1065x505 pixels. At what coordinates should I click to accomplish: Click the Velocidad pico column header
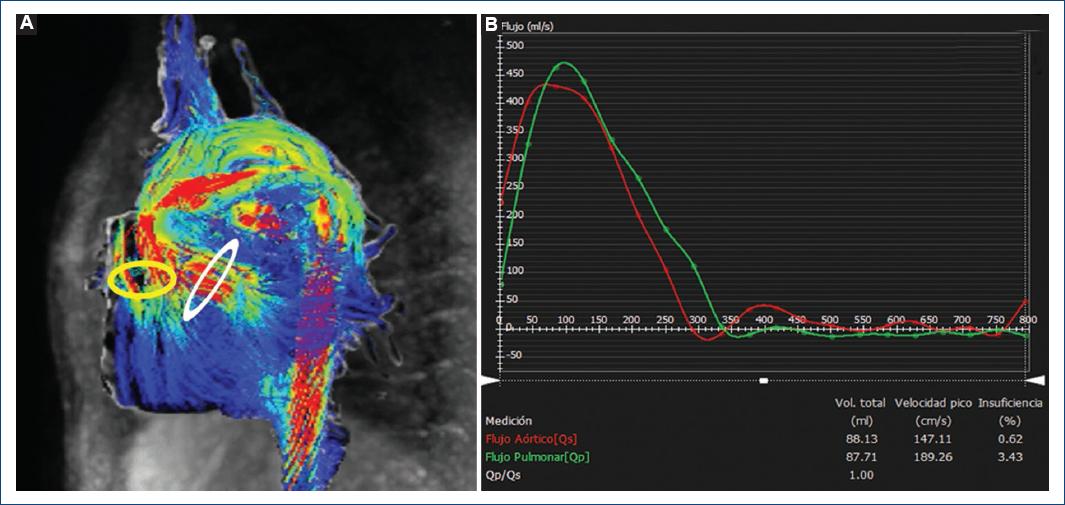[932, 403]
